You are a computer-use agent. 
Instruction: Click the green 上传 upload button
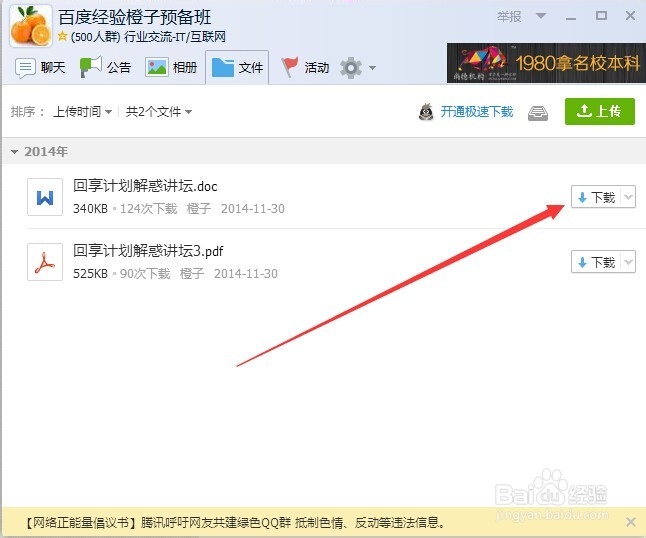click(x=599, y=111)
